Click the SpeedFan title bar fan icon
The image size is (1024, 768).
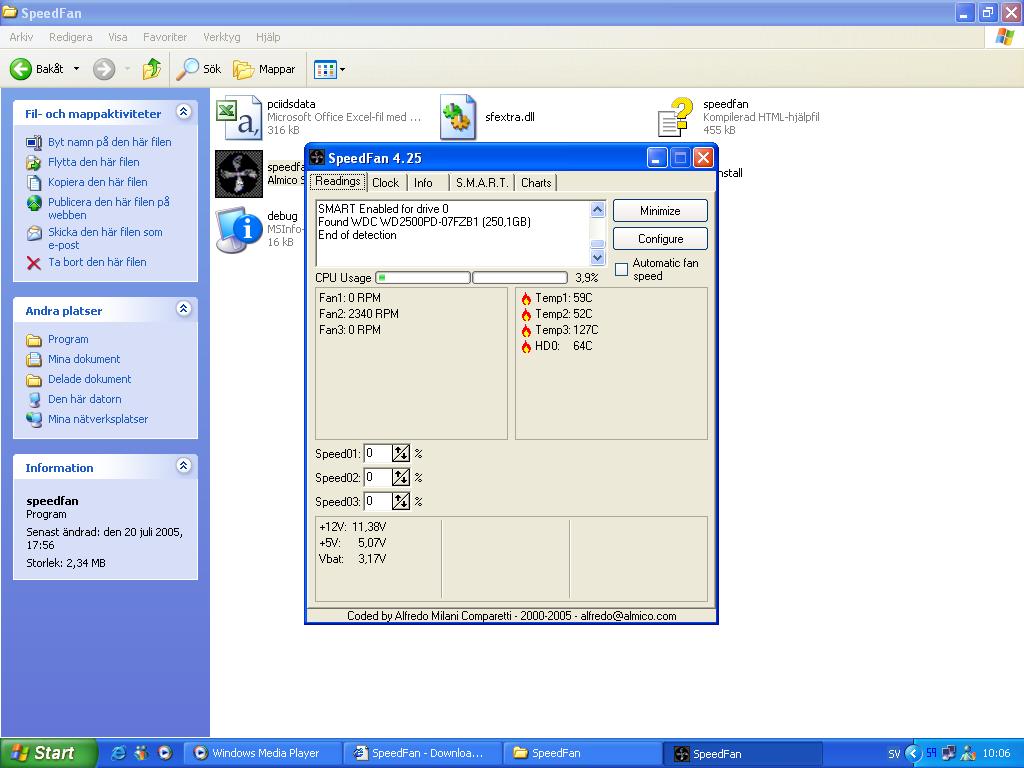317,157
